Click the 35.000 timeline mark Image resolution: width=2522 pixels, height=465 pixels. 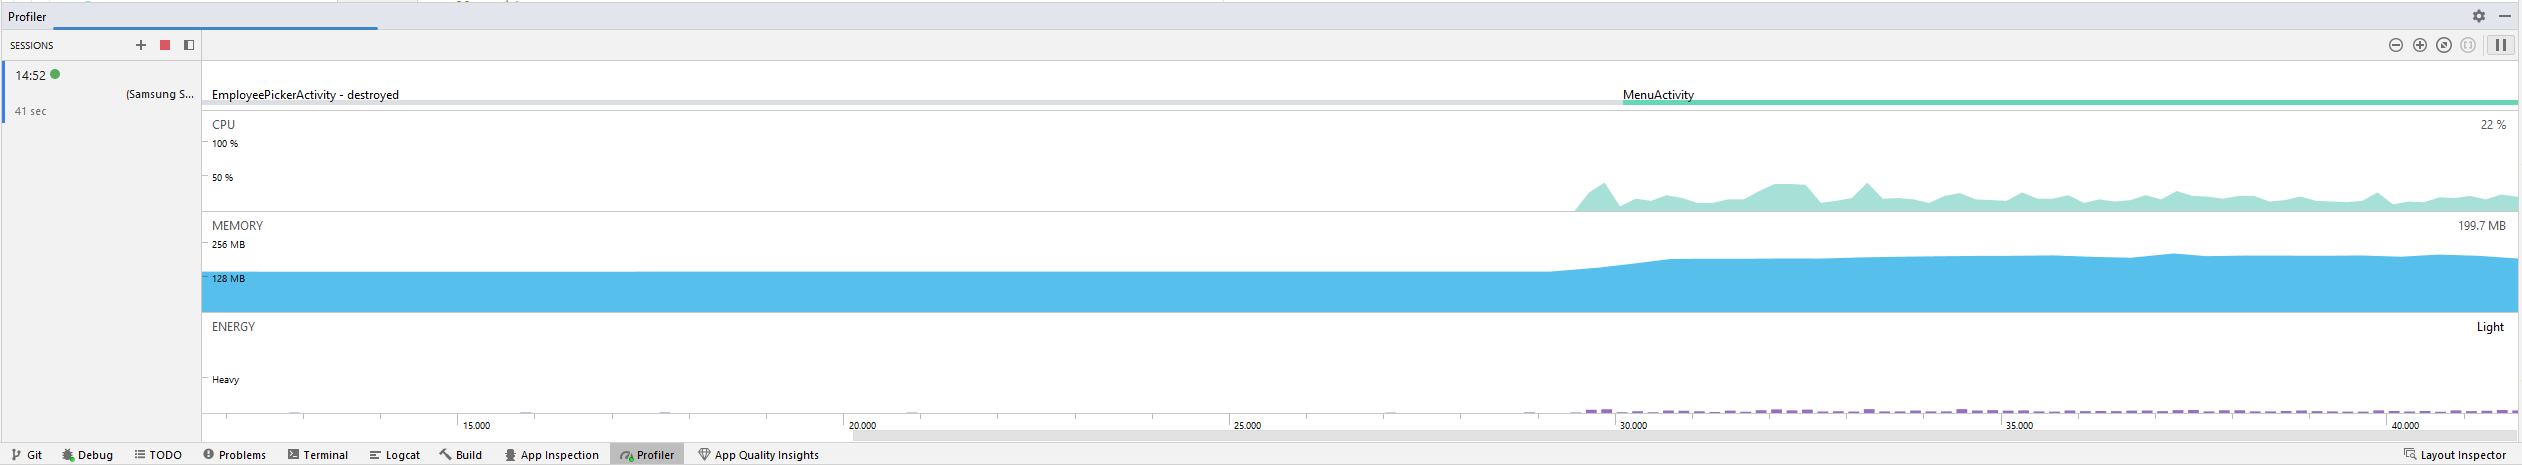coord(2019,426)
